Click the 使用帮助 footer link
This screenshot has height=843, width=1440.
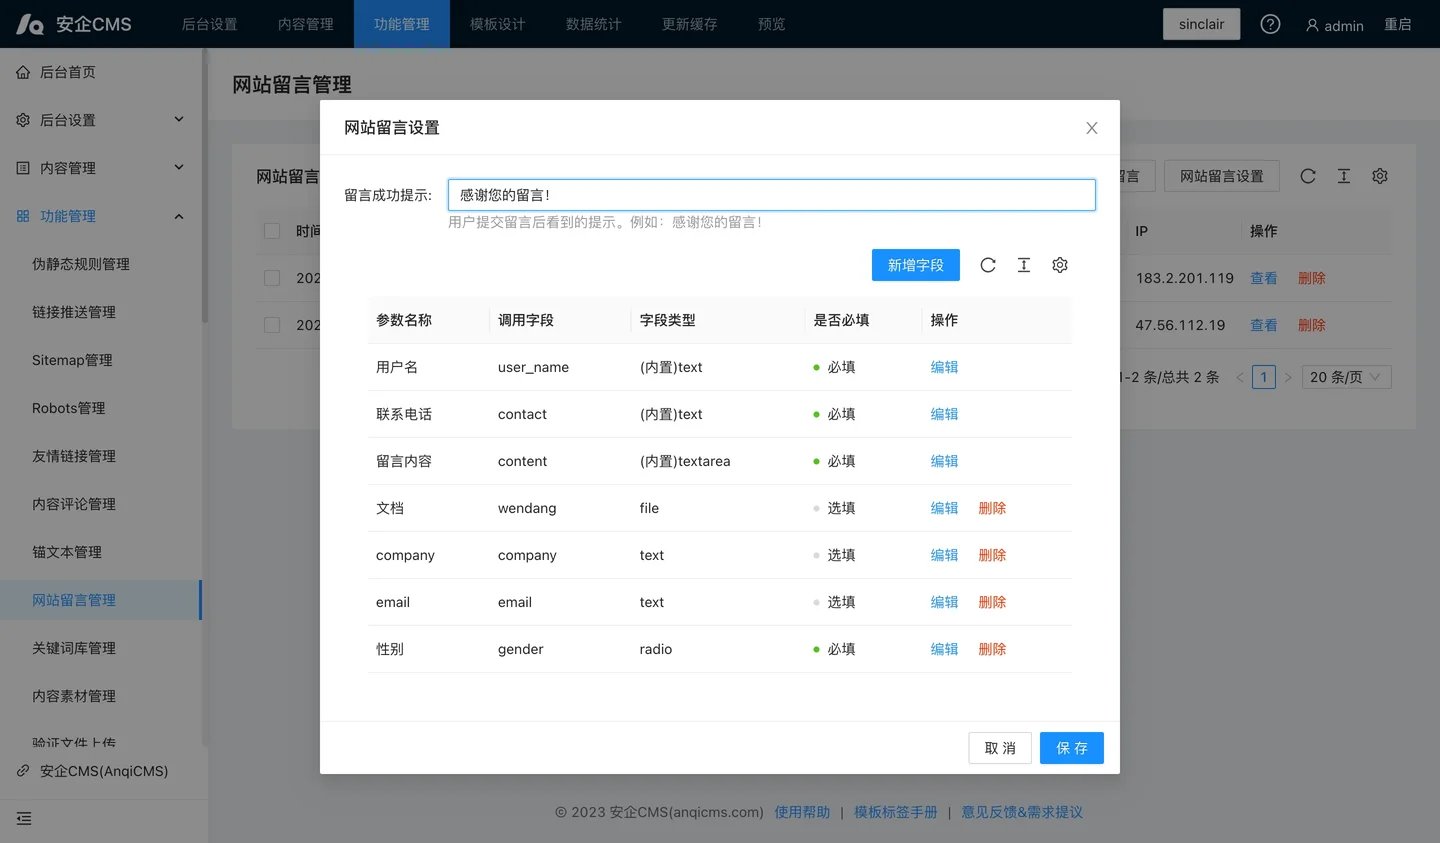tap(802, 812)
